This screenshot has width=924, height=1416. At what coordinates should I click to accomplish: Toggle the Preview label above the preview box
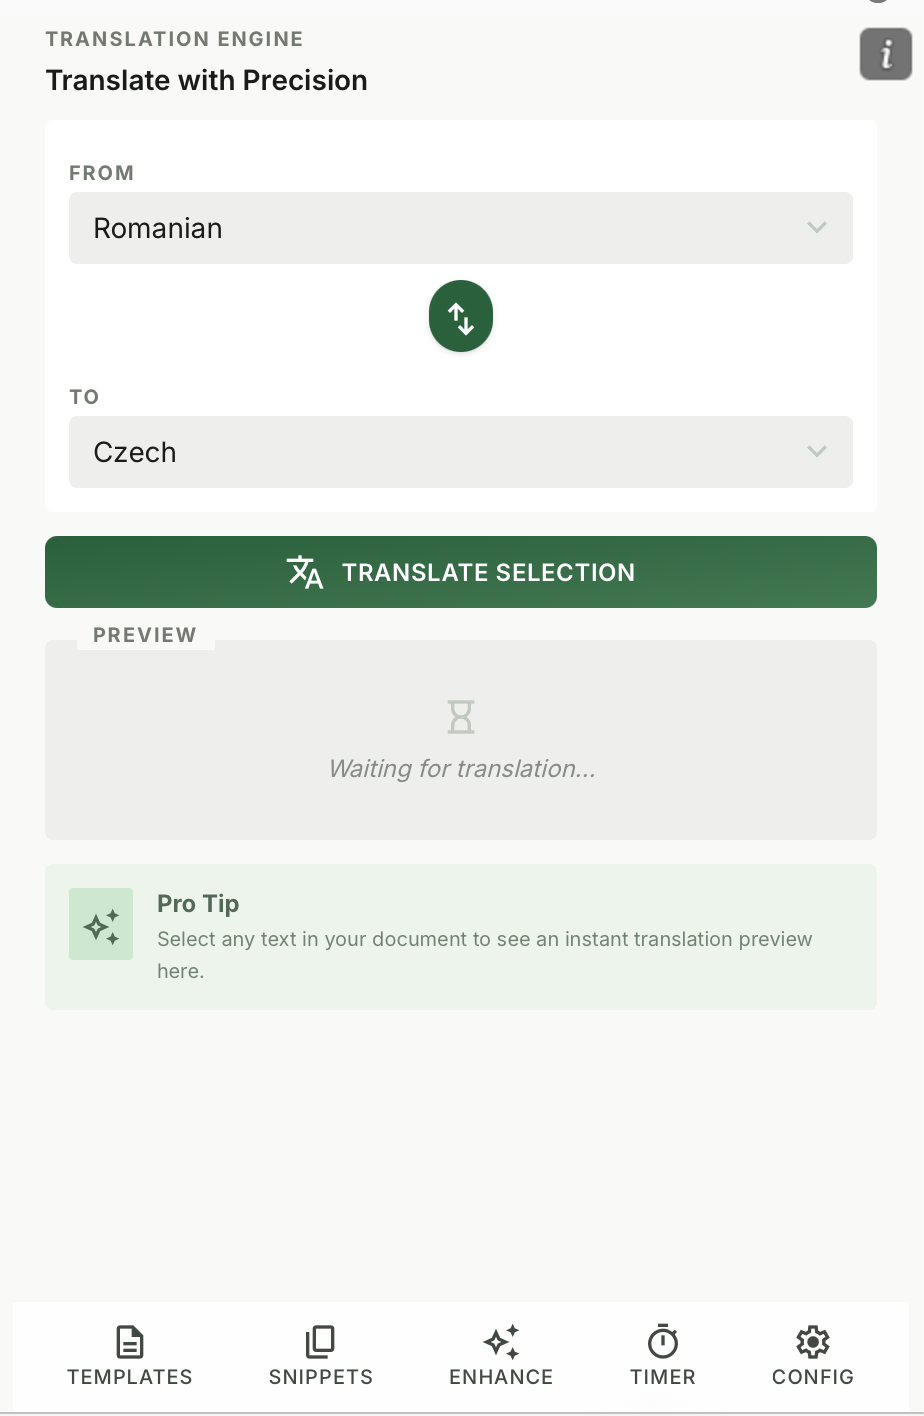[x=145, y=634]
